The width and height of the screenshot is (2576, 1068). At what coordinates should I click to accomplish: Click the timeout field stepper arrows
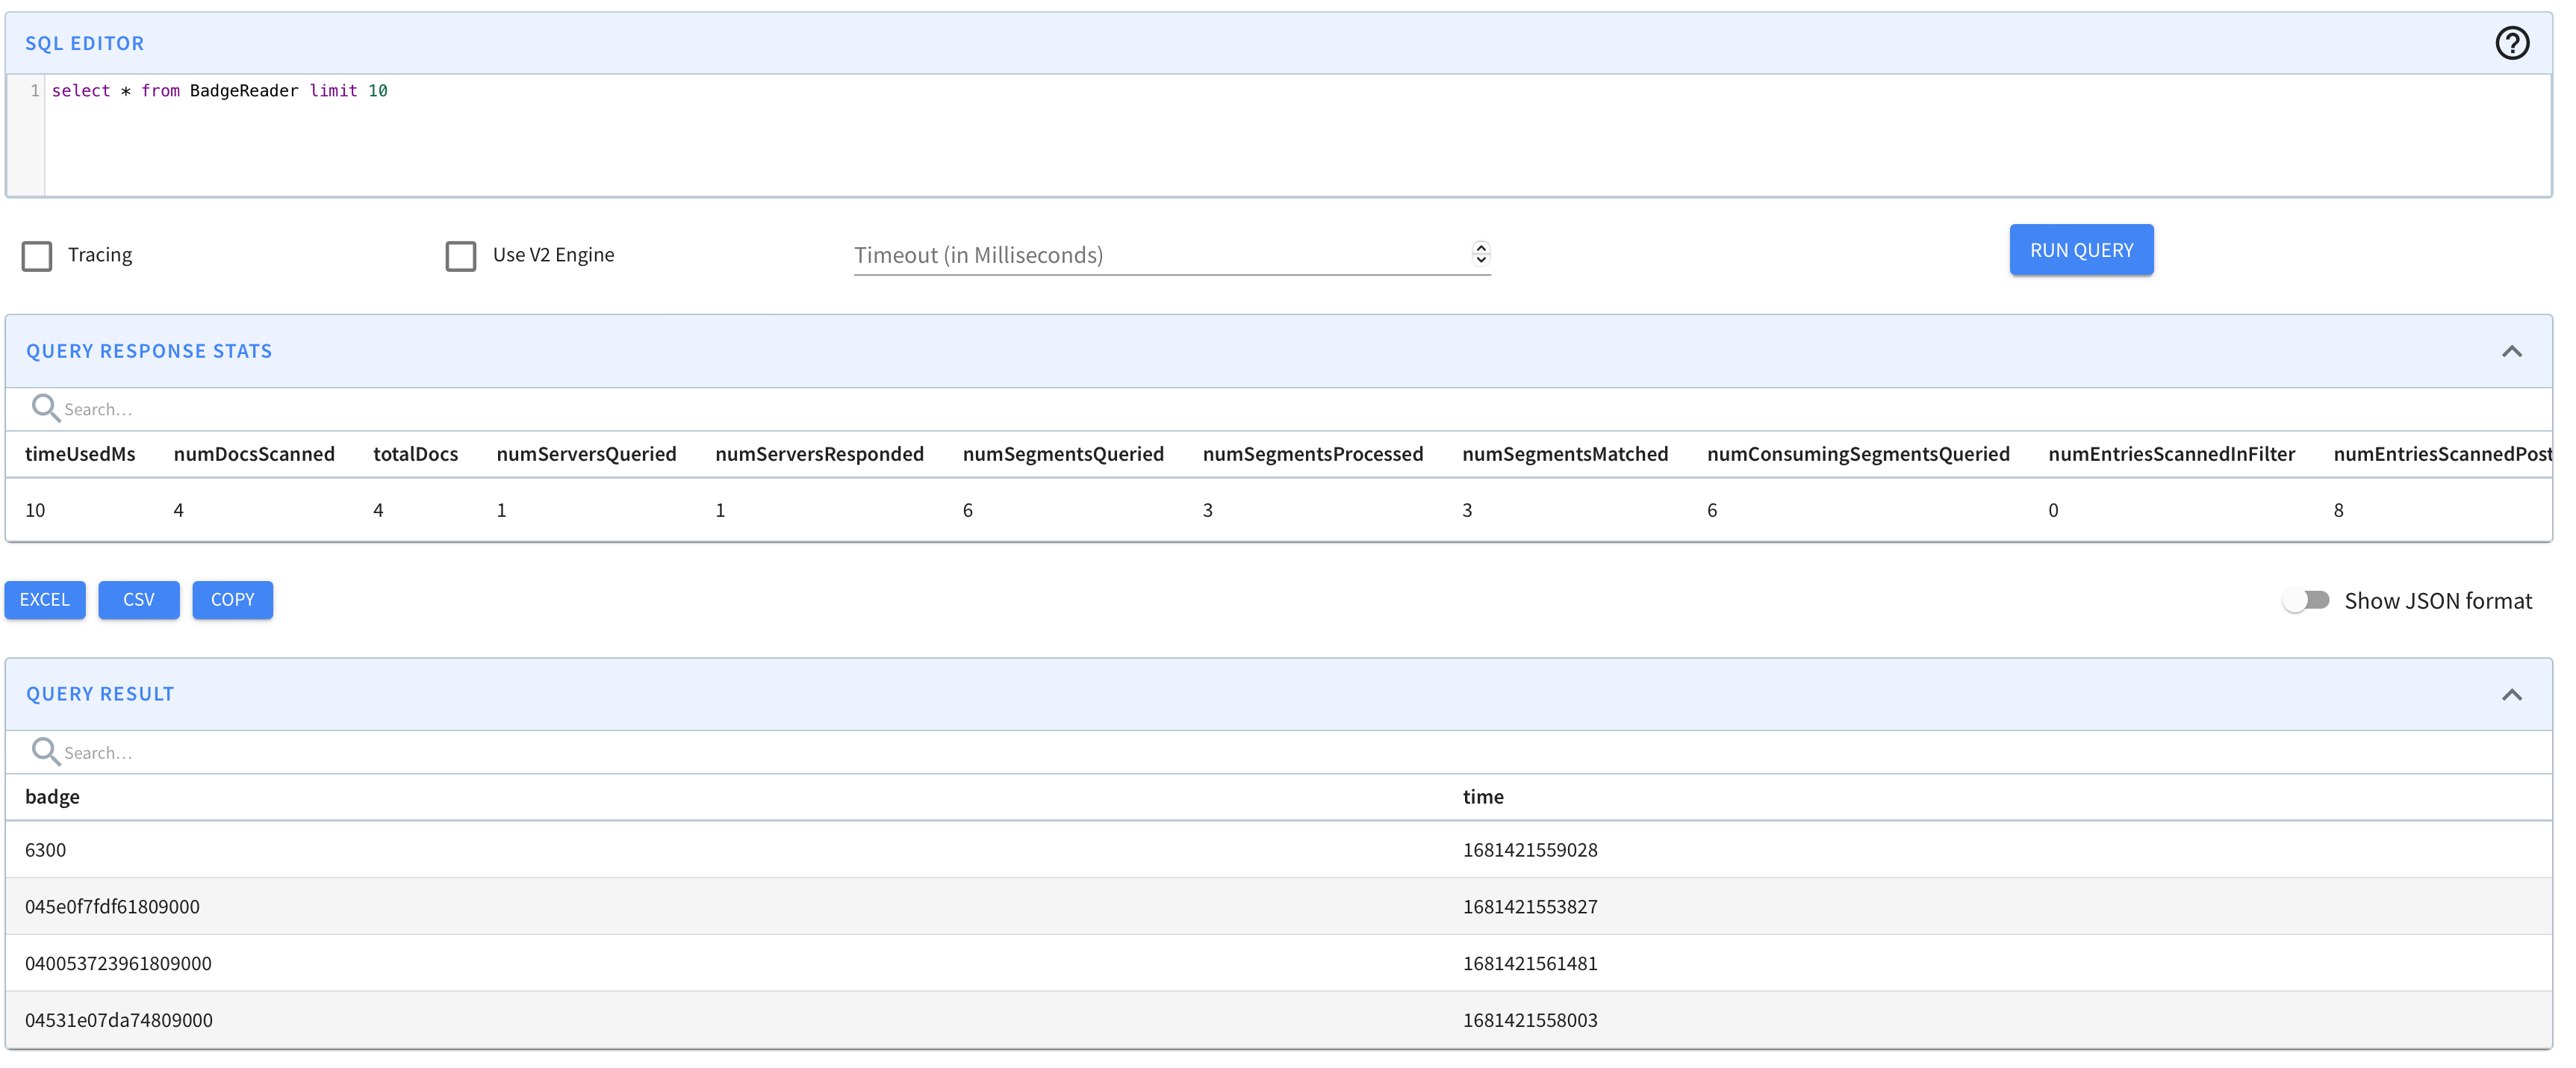pos(1481,253)
